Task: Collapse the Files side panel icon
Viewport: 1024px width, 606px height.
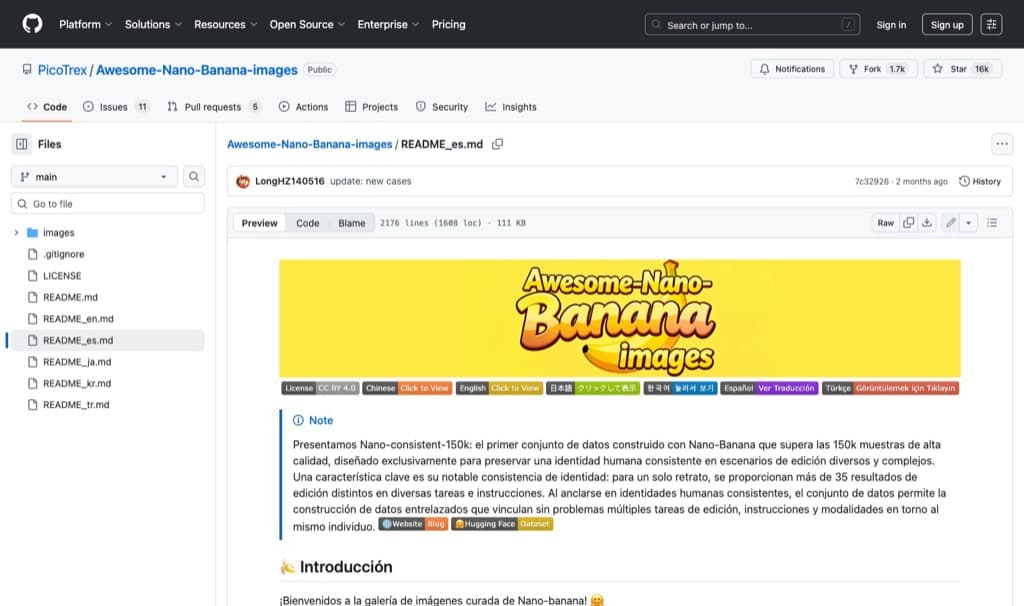Action: pos(22,144)
